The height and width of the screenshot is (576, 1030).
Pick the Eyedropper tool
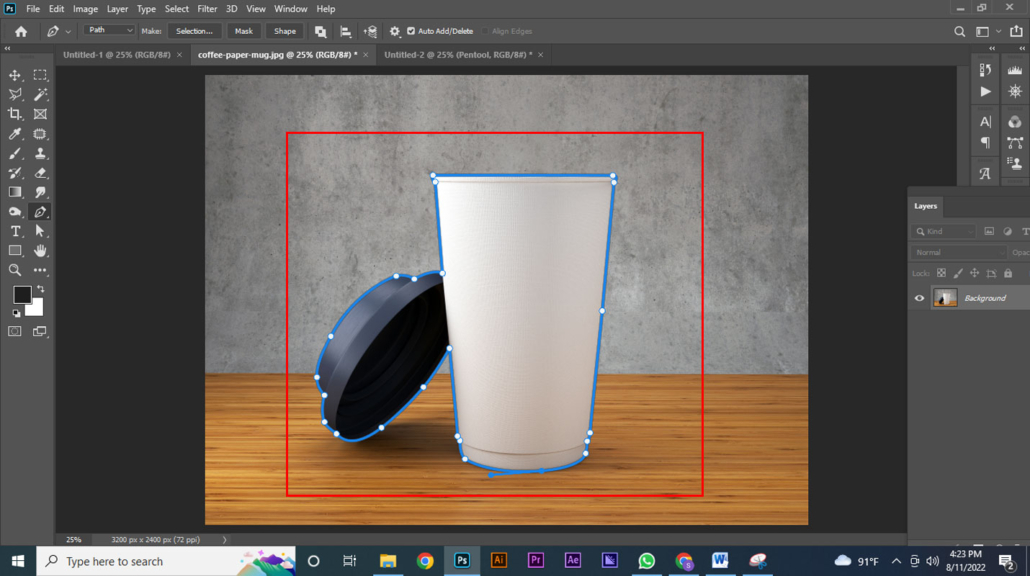pyautogui.click(x=15, y=134)
